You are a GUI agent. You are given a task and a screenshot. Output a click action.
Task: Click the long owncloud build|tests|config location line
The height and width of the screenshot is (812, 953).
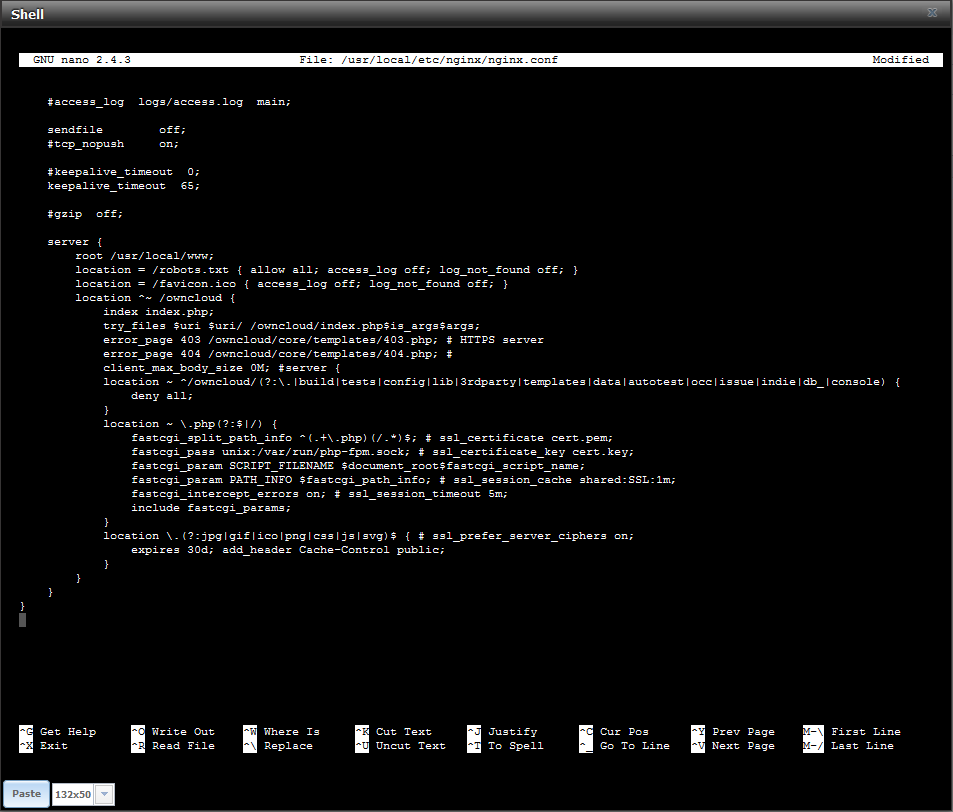tap(501, 382)
